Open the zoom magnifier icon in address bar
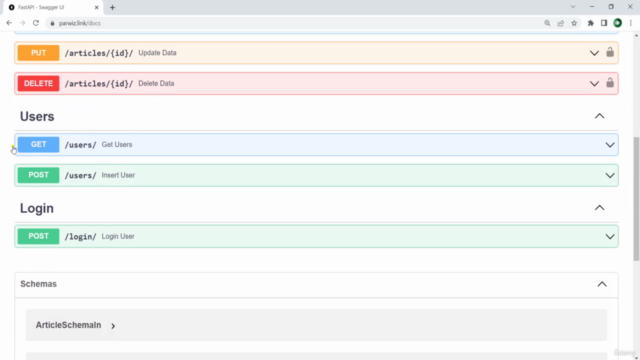Image resolution: width=640 pixels, height=360 pixels. coord(547,23)
